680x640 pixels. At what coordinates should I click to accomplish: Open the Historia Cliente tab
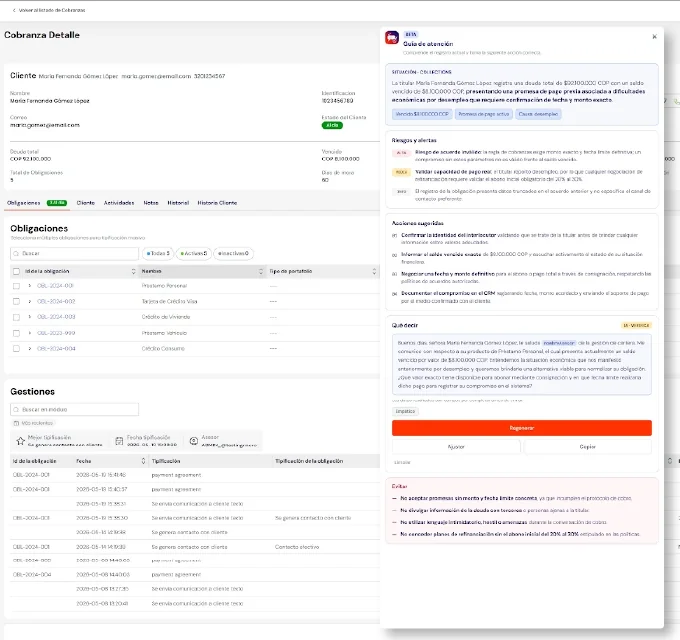[217, 203]
